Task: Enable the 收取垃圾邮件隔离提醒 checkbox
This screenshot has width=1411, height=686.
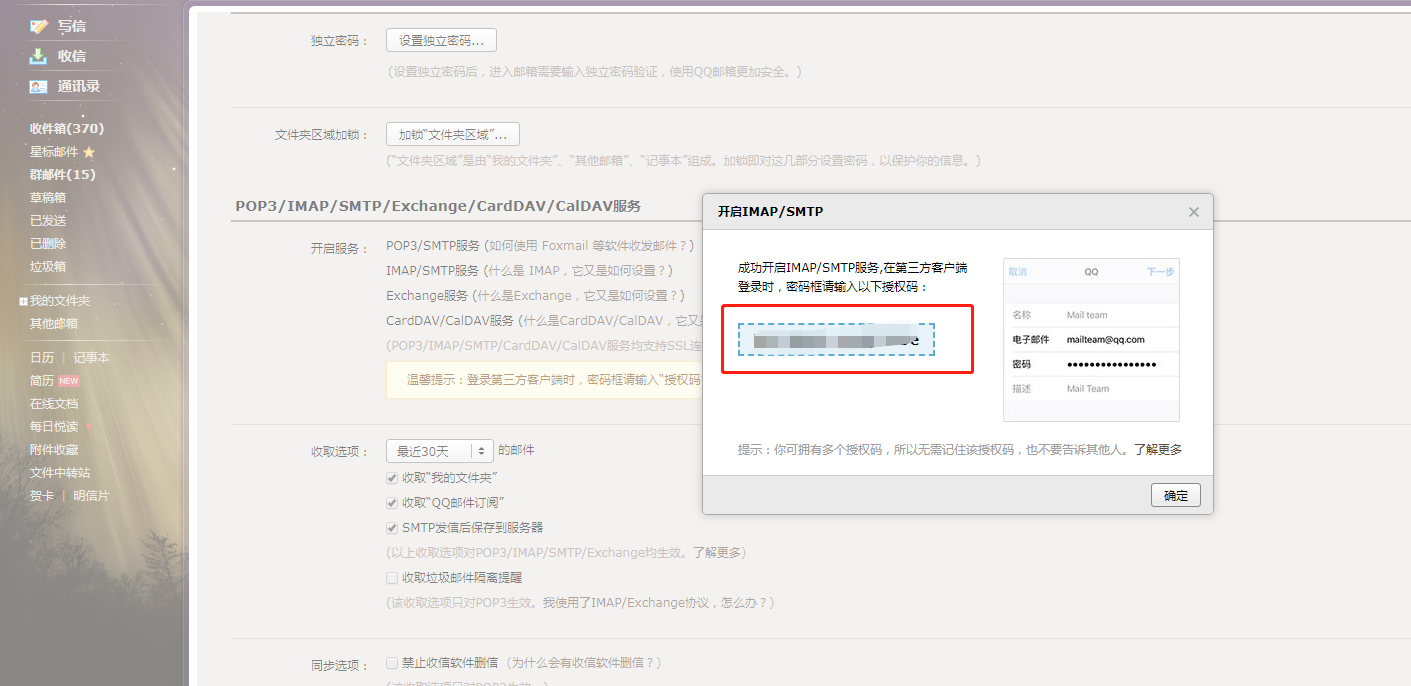Action: 392,578
